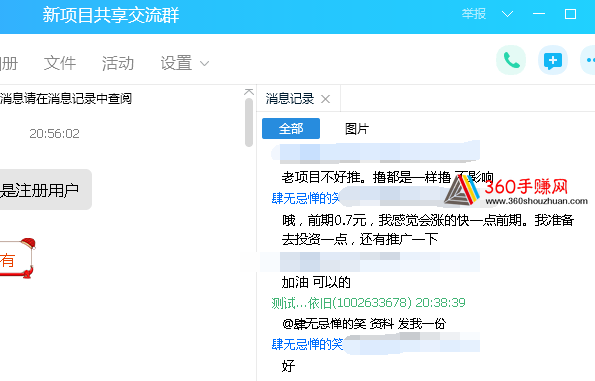
Task: Click the message 加油 可以的
Action: [x=316, y=282]
